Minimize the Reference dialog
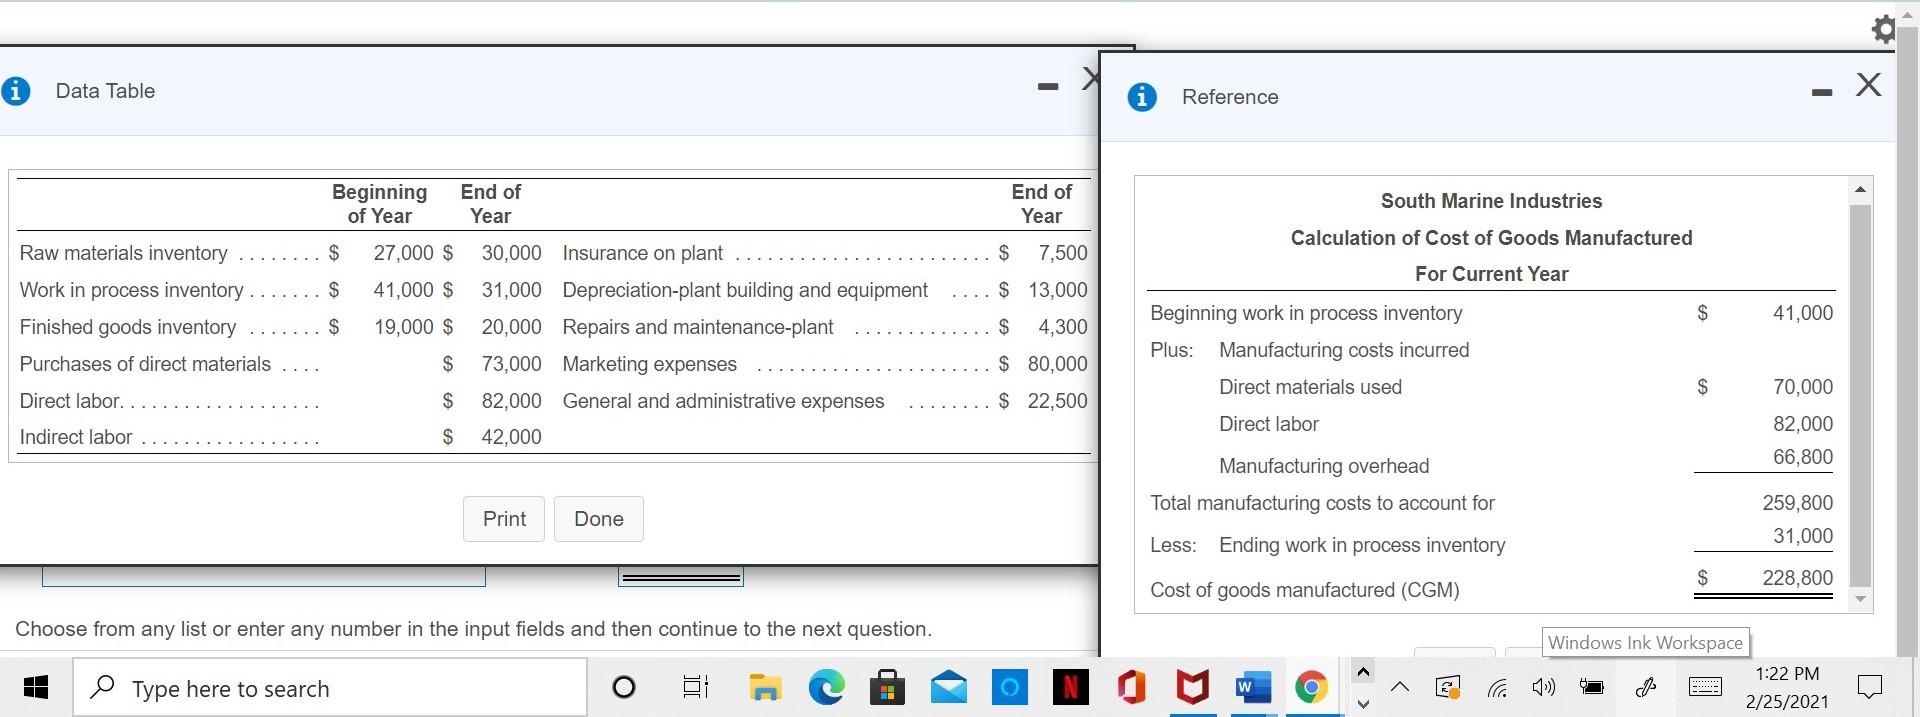The height and width of the screenshot is (717, 1920). tap(1822, 93)
